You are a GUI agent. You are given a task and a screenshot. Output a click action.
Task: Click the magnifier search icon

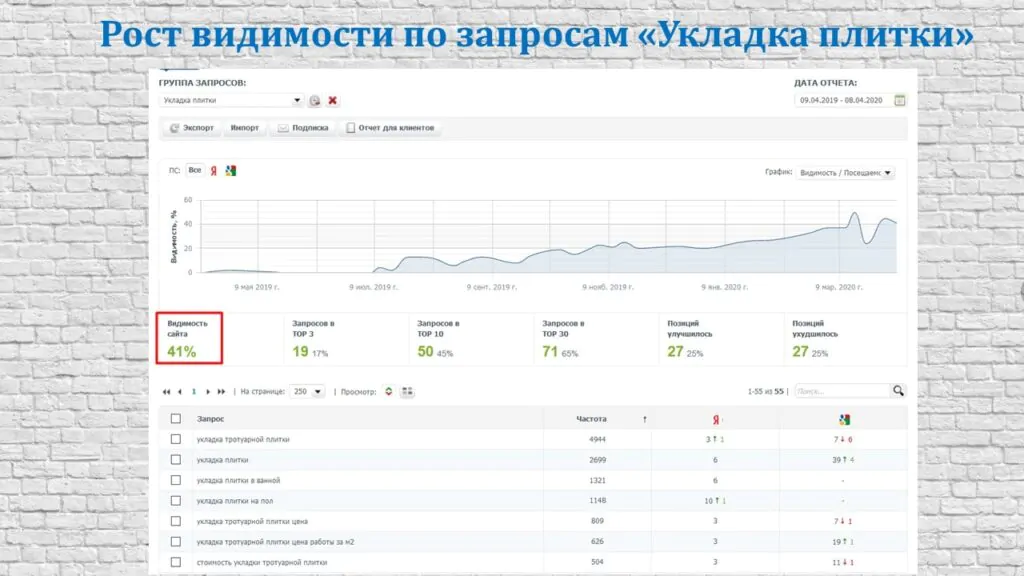pos(899,391)
